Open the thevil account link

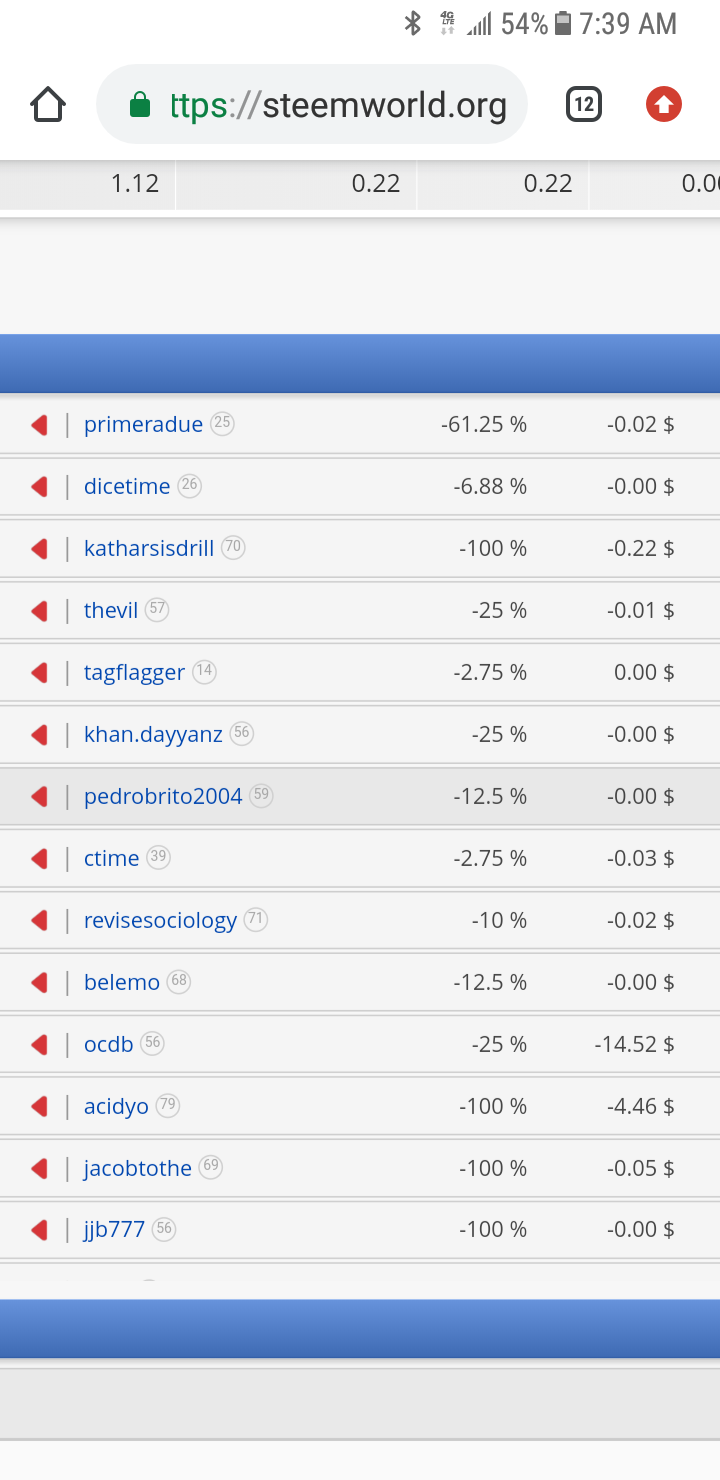click(111, 611)
